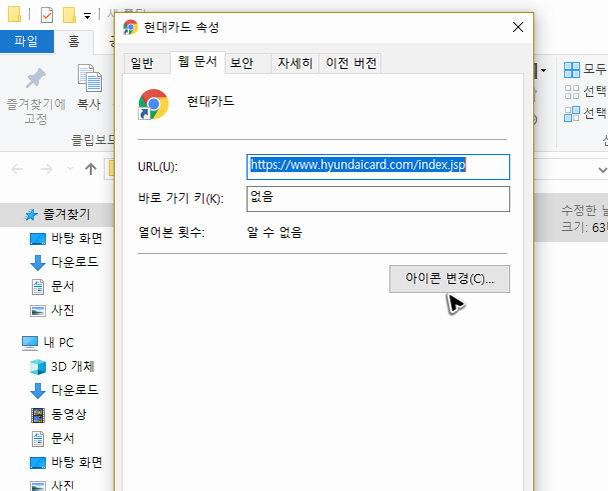
Task: Open recent locations dropdown in Explorer
Action: 70,169
